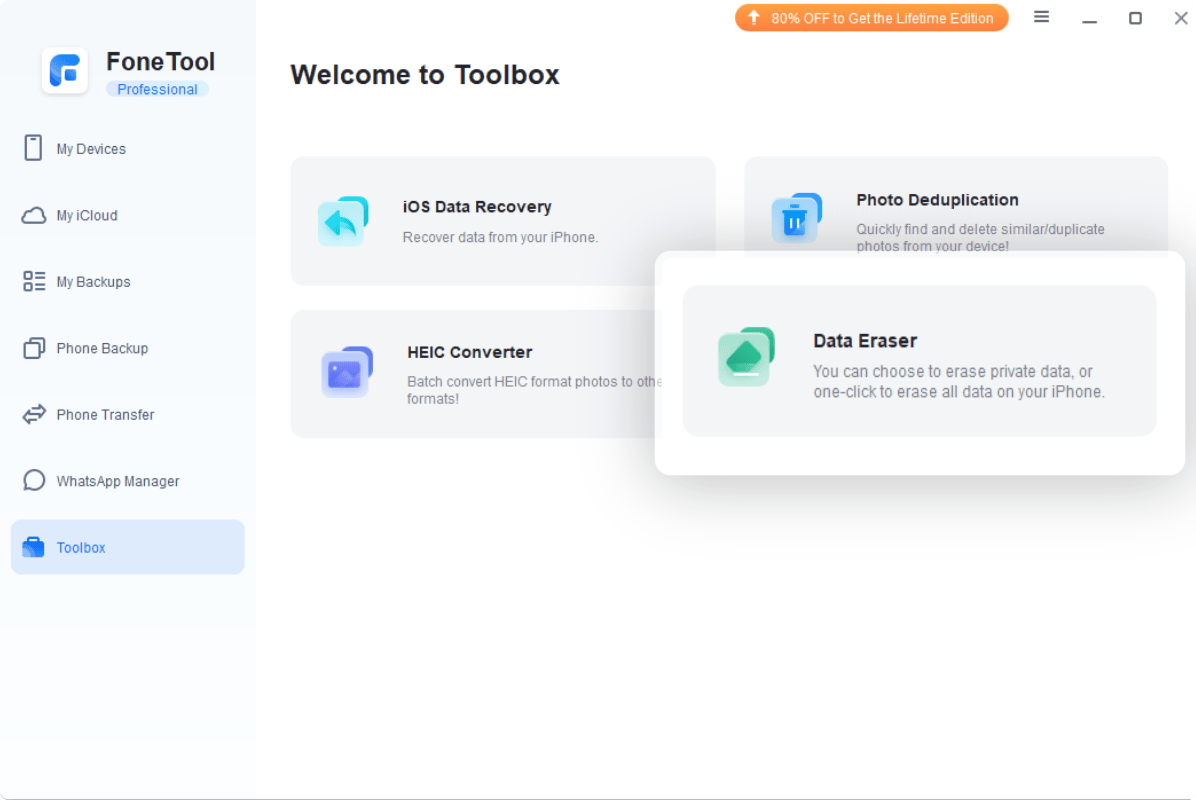Click the Phone Backup copy icon
Screen dimensions: 1196x800
coord(34,348)
